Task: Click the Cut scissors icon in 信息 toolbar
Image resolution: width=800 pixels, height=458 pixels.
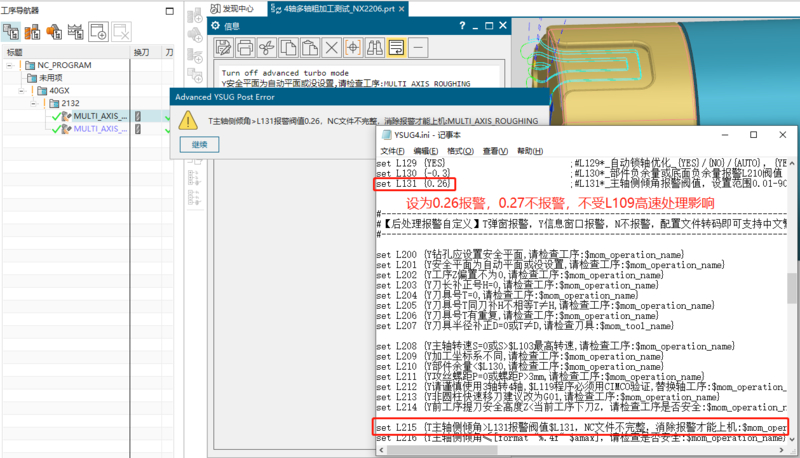Action: tap(267, 47)
